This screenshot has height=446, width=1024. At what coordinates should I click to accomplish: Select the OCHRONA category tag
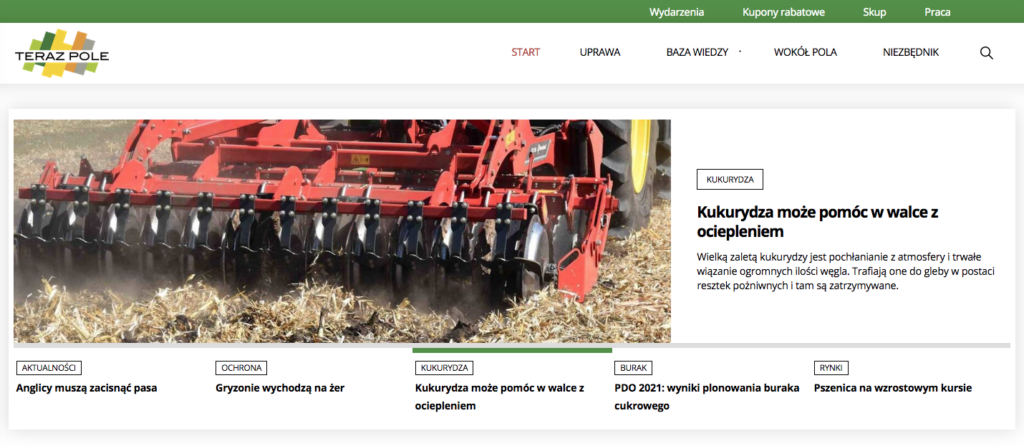241,368
